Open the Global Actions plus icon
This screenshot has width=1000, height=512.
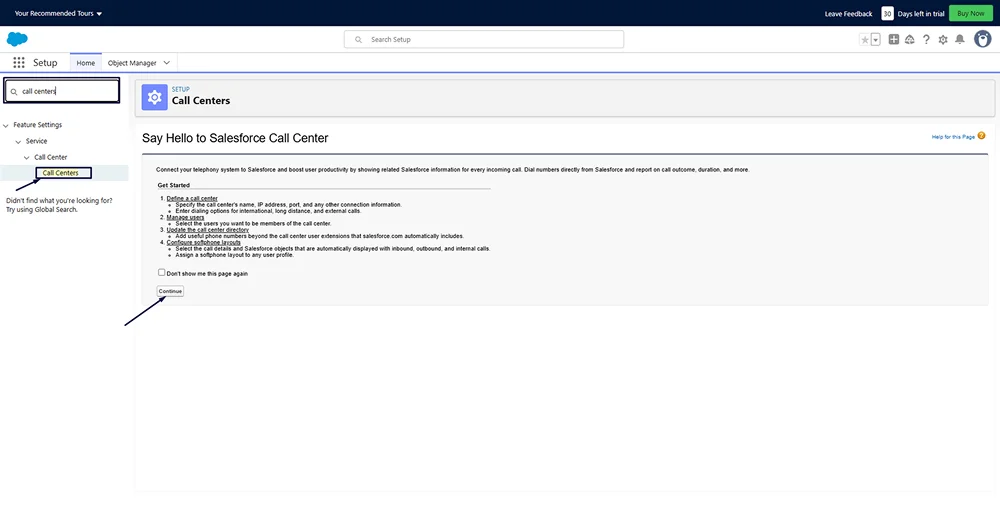(x=893, y=40)
